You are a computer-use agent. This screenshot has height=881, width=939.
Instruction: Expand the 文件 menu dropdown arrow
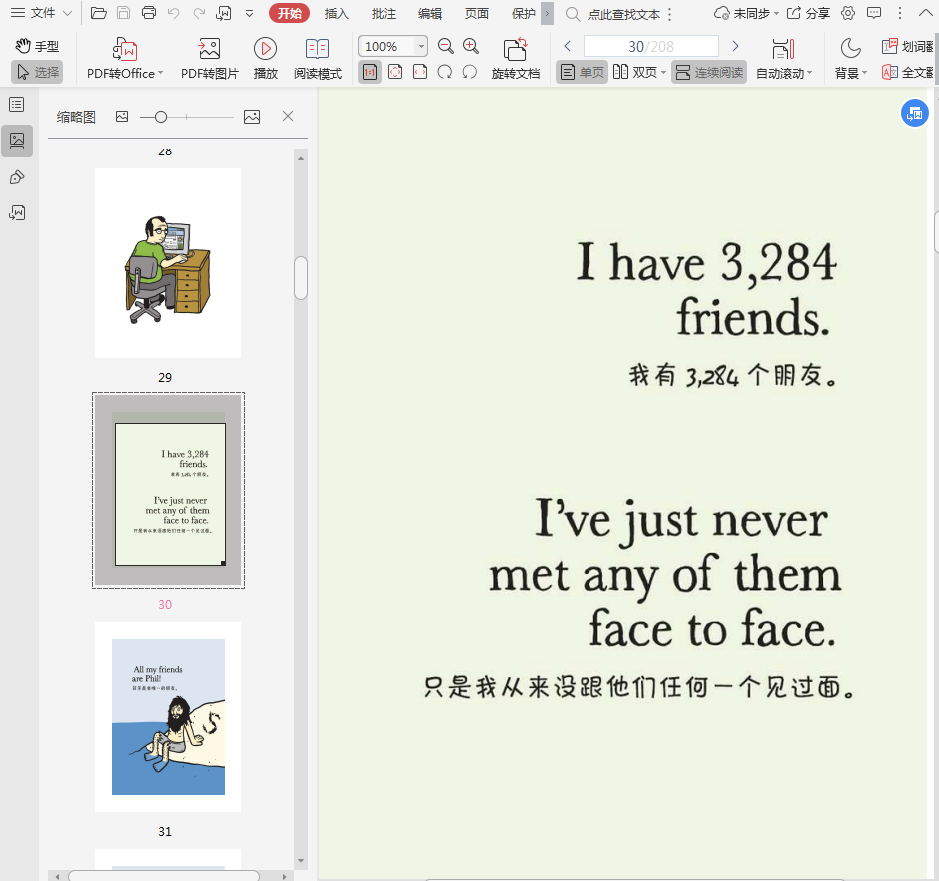point(67,13)
